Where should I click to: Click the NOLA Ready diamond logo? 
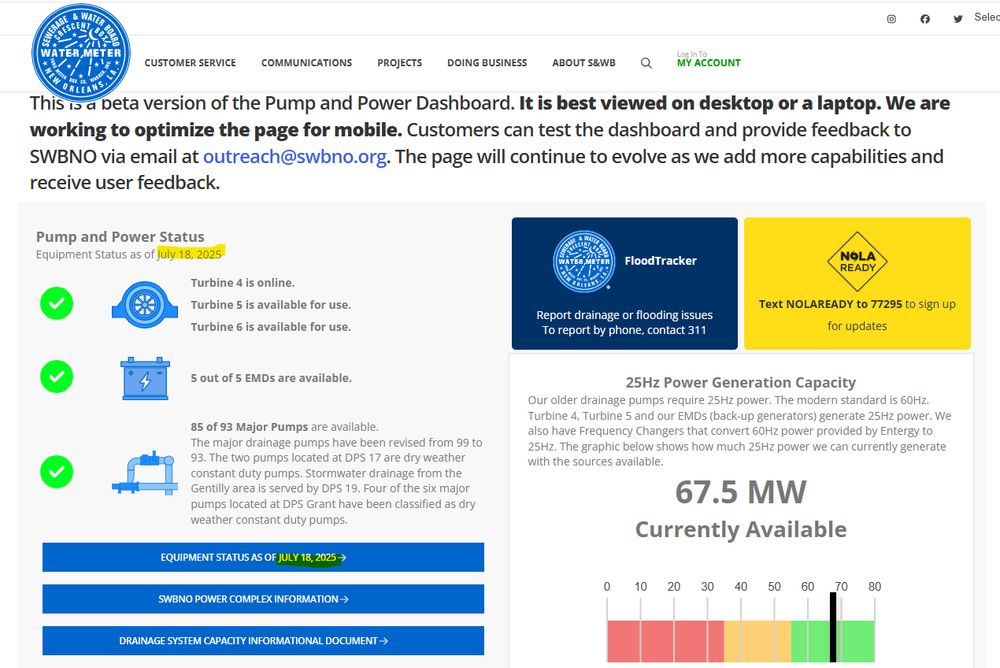[x=857, y=262]
